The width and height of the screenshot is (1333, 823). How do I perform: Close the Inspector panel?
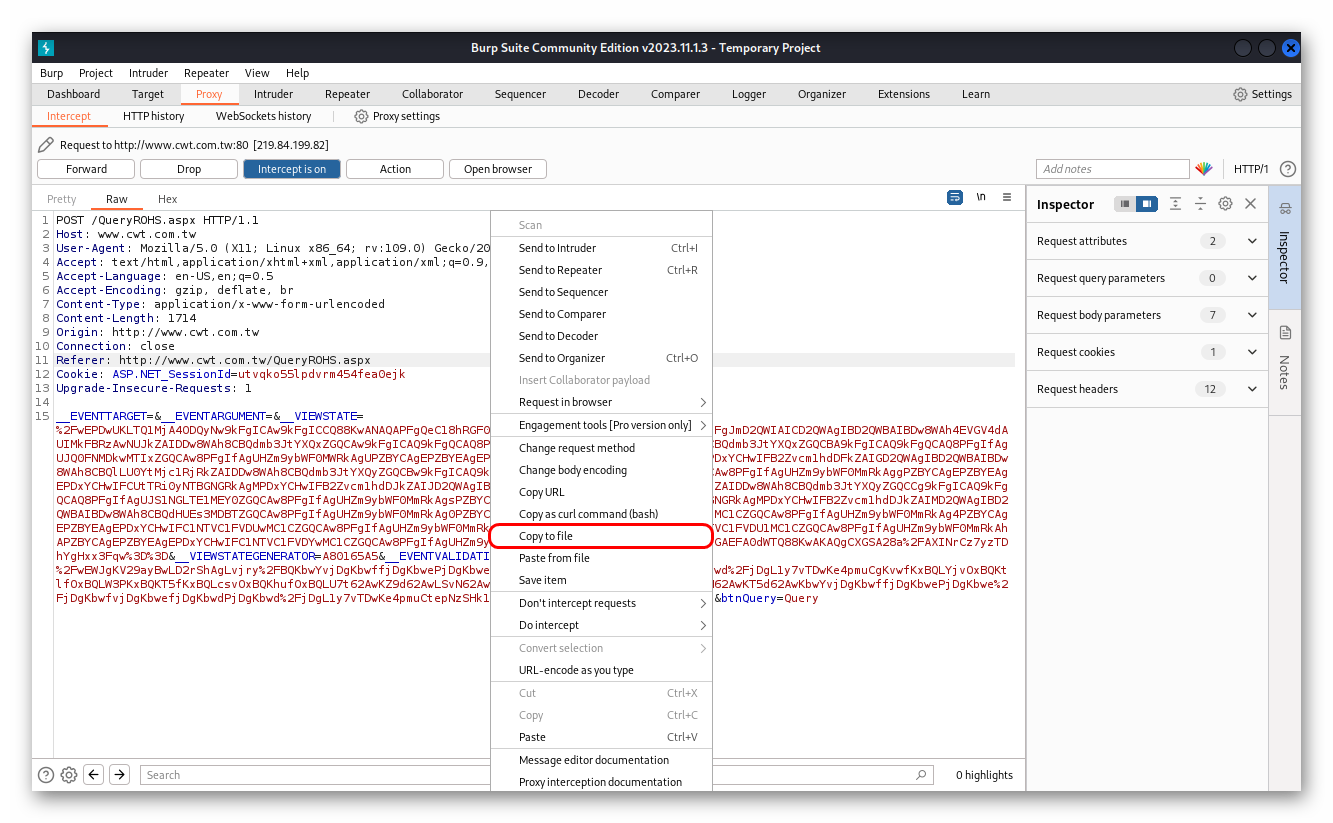coord(1250,204)
